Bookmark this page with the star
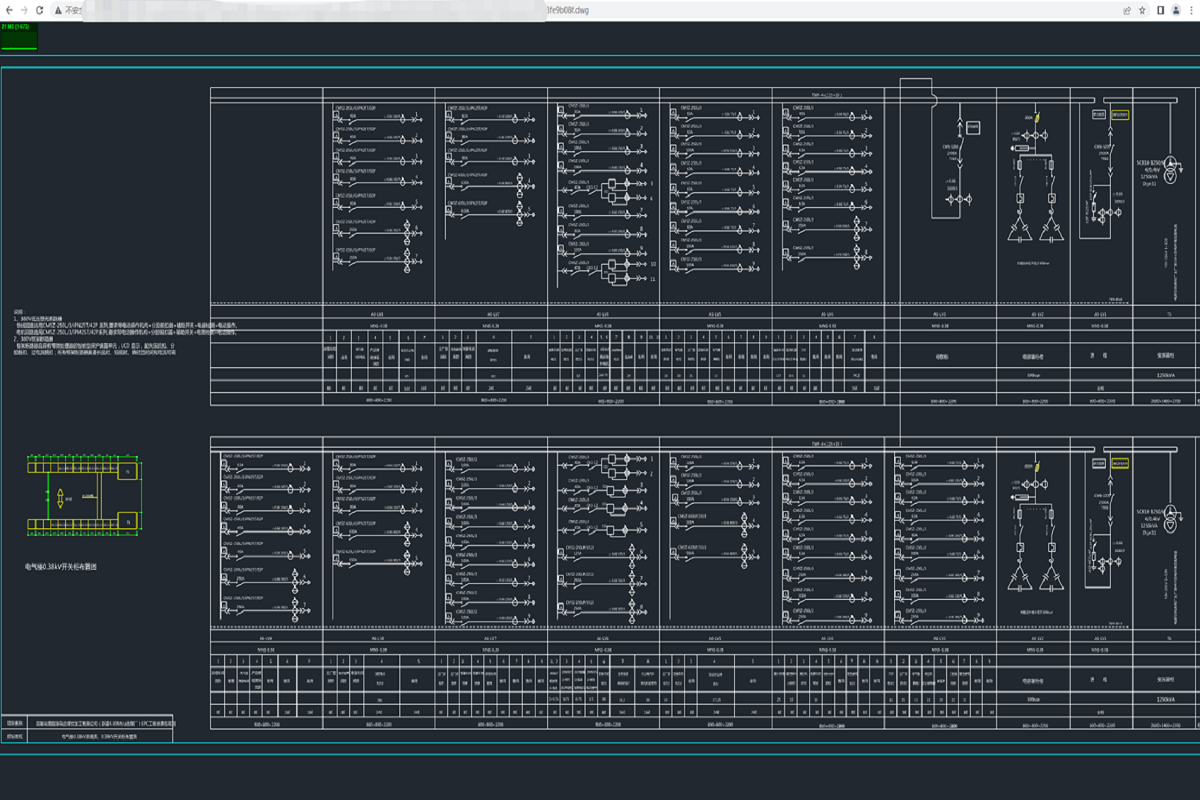This screenshot has height=800, width=1200. pos(1142,10)
